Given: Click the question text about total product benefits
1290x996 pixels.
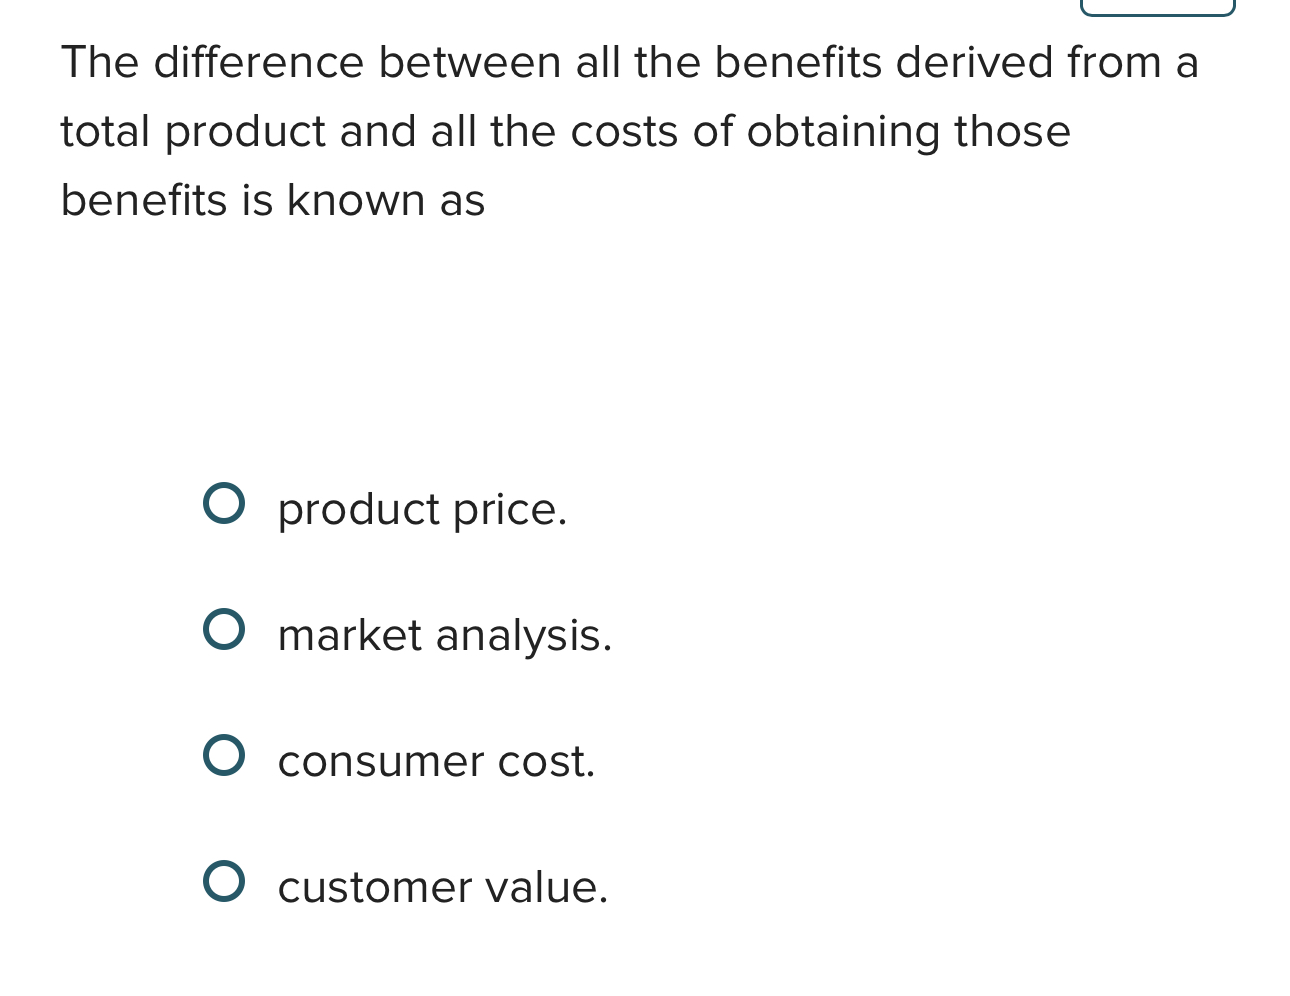Looking at the screenshot, I should [x=630, y=130].
